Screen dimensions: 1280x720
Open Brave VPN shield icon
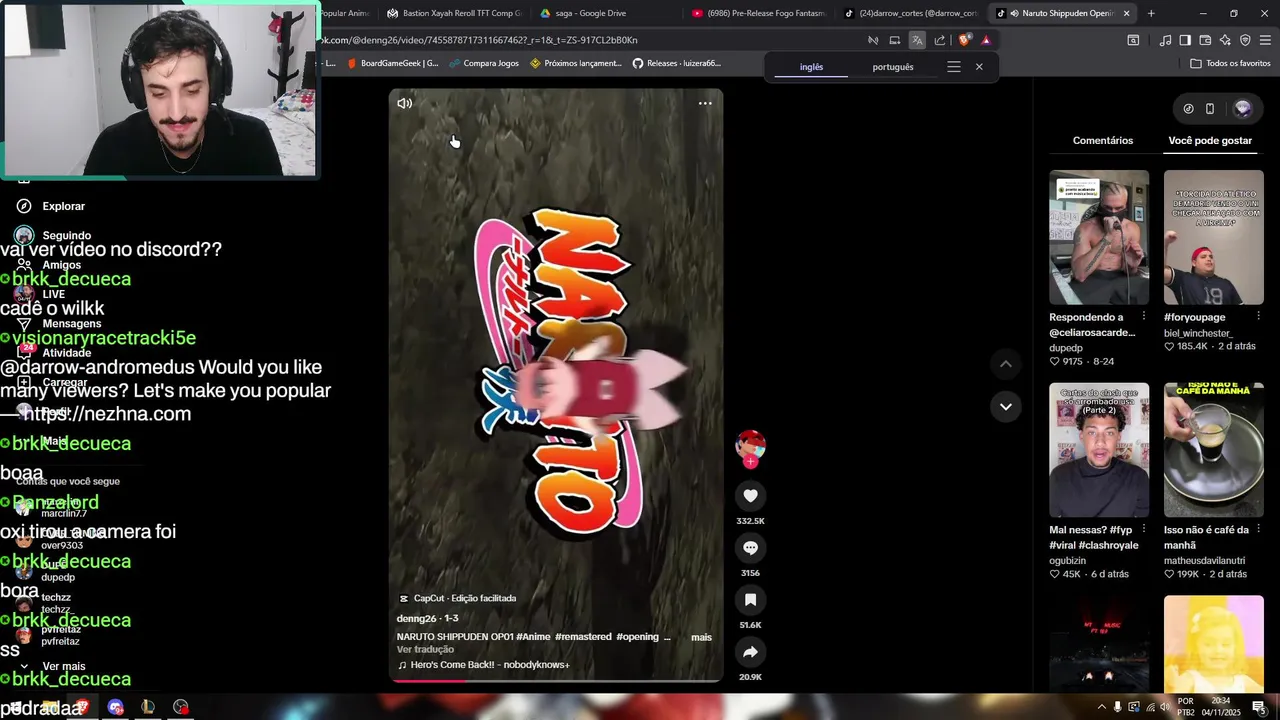coord(1245,40)
